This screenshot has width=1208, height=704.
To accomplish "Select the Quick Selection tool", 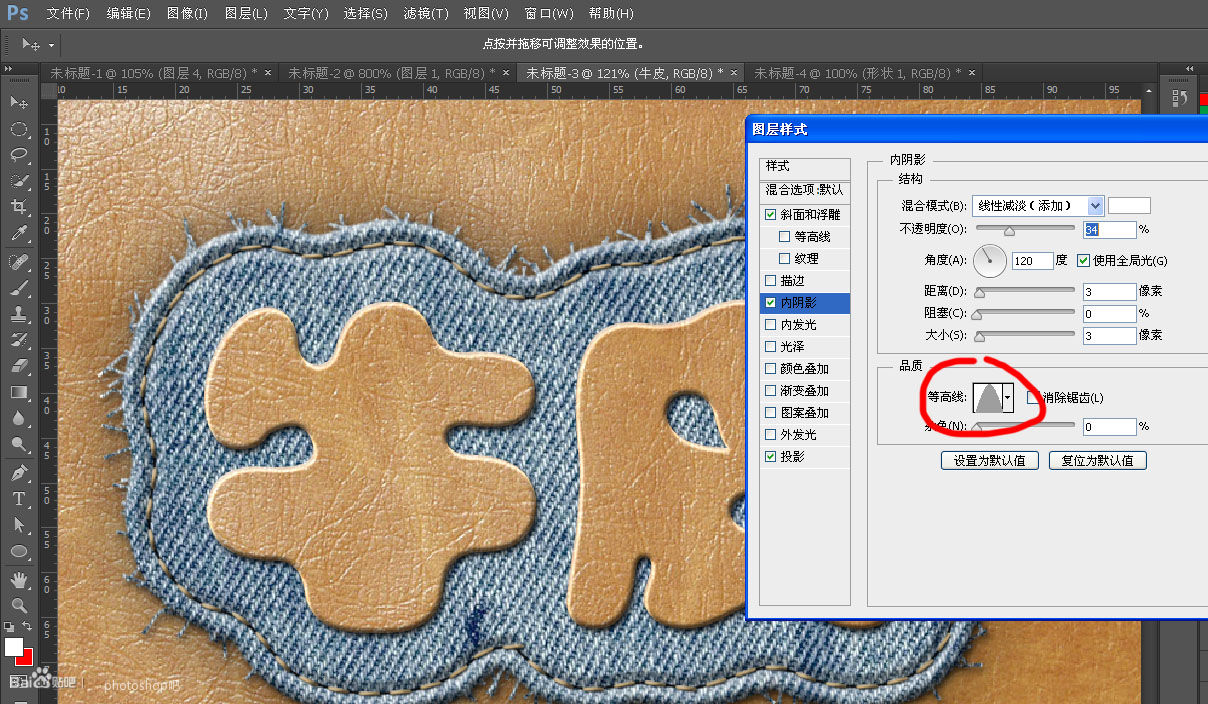I will pos(19,181).
